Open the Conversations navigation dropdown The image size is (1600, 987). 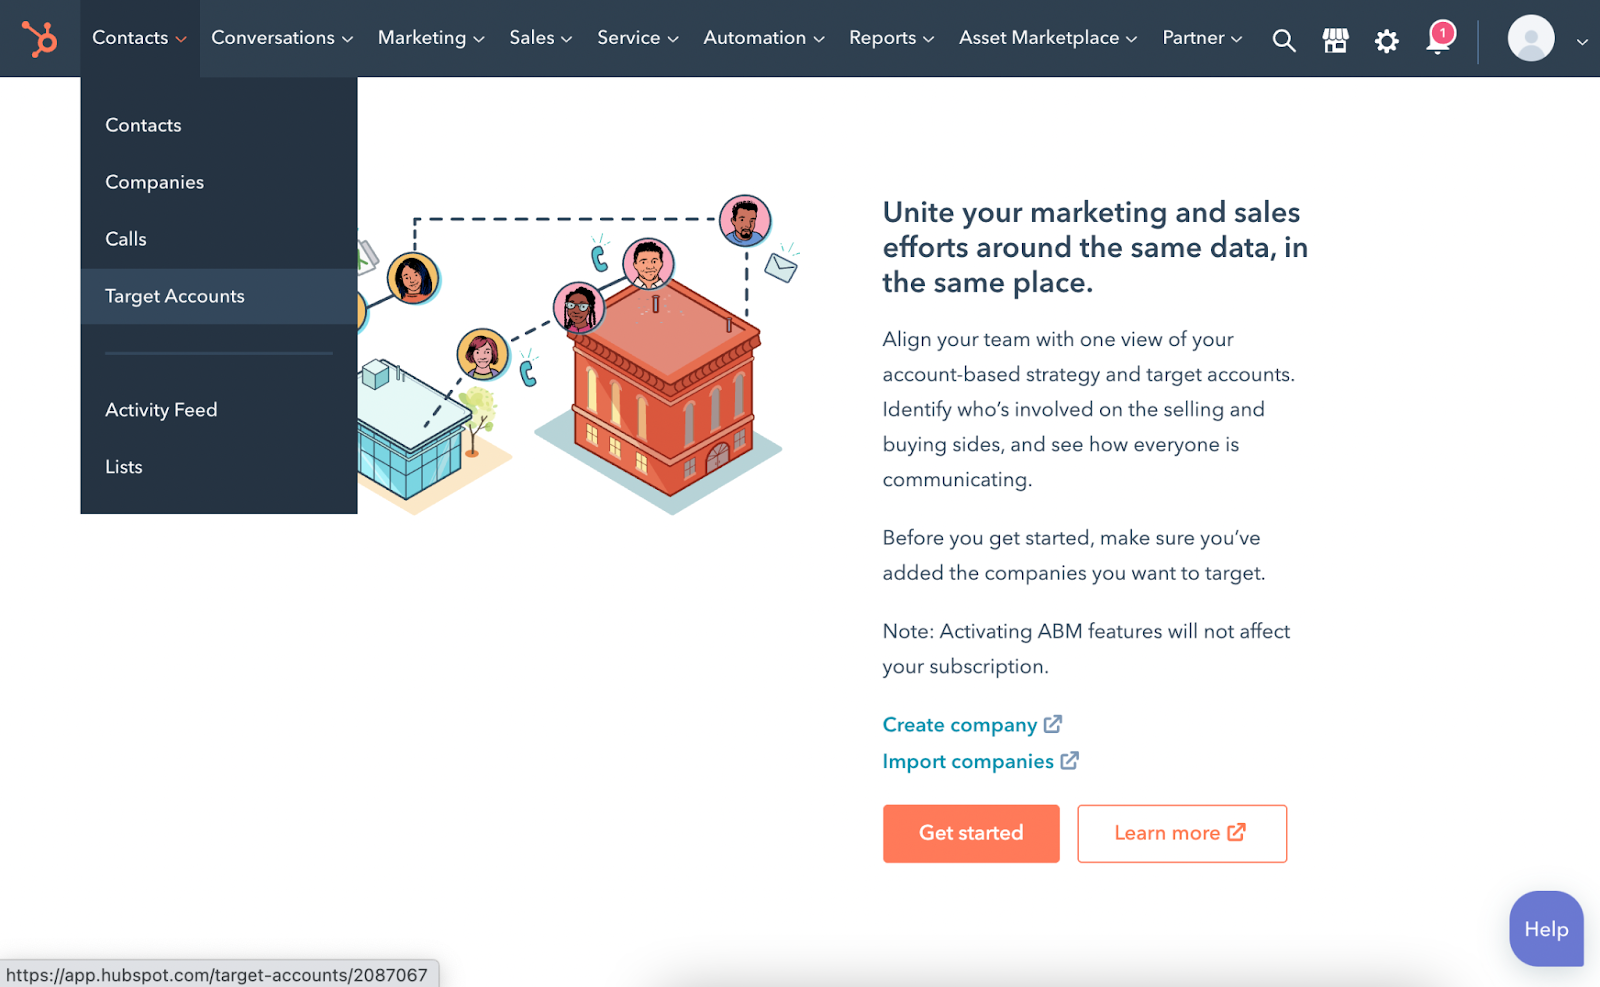pos(282,38)
